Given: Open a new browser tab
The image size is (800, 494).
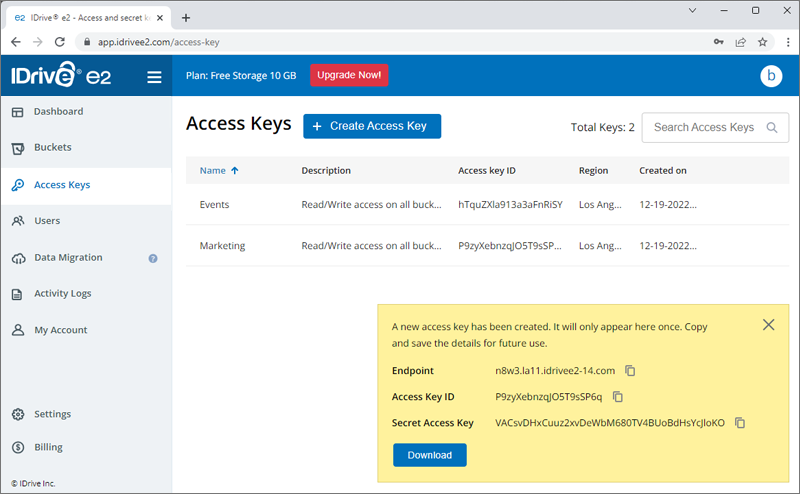Looking at the screenshot, I should (x=186, y=18).
